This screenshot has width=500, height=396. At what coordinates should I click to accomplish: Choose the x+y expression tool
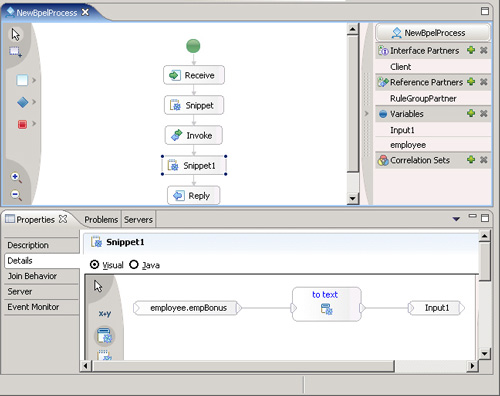[105, 314]
